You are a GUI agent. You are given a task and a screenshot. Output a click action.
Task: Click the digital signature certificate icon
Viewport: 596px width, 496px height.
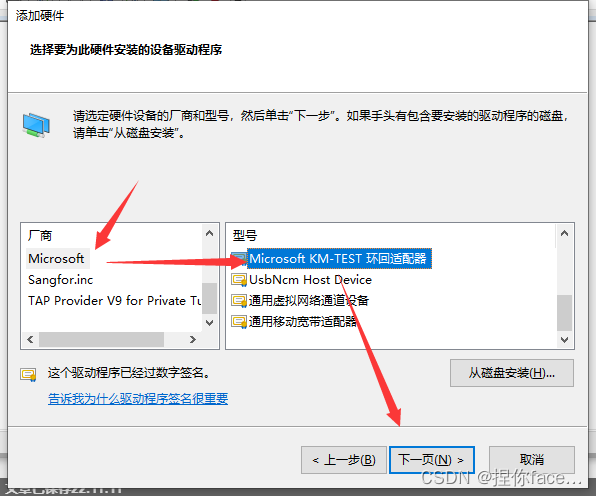(28, 375)
